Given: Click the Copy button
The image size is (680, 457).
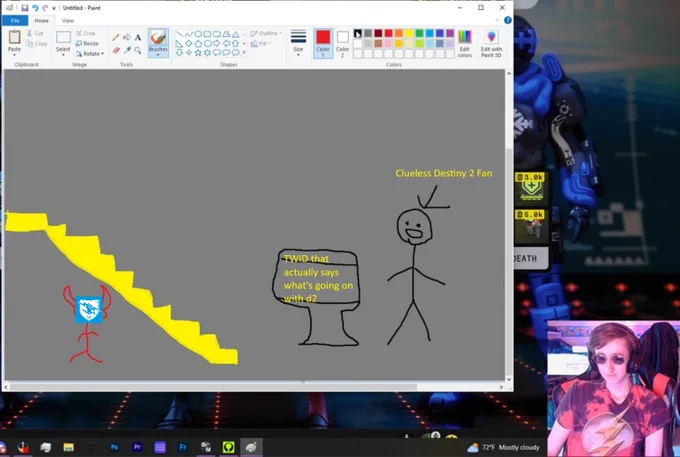Looking at the screenshot, I should click(x=36, y=43).
